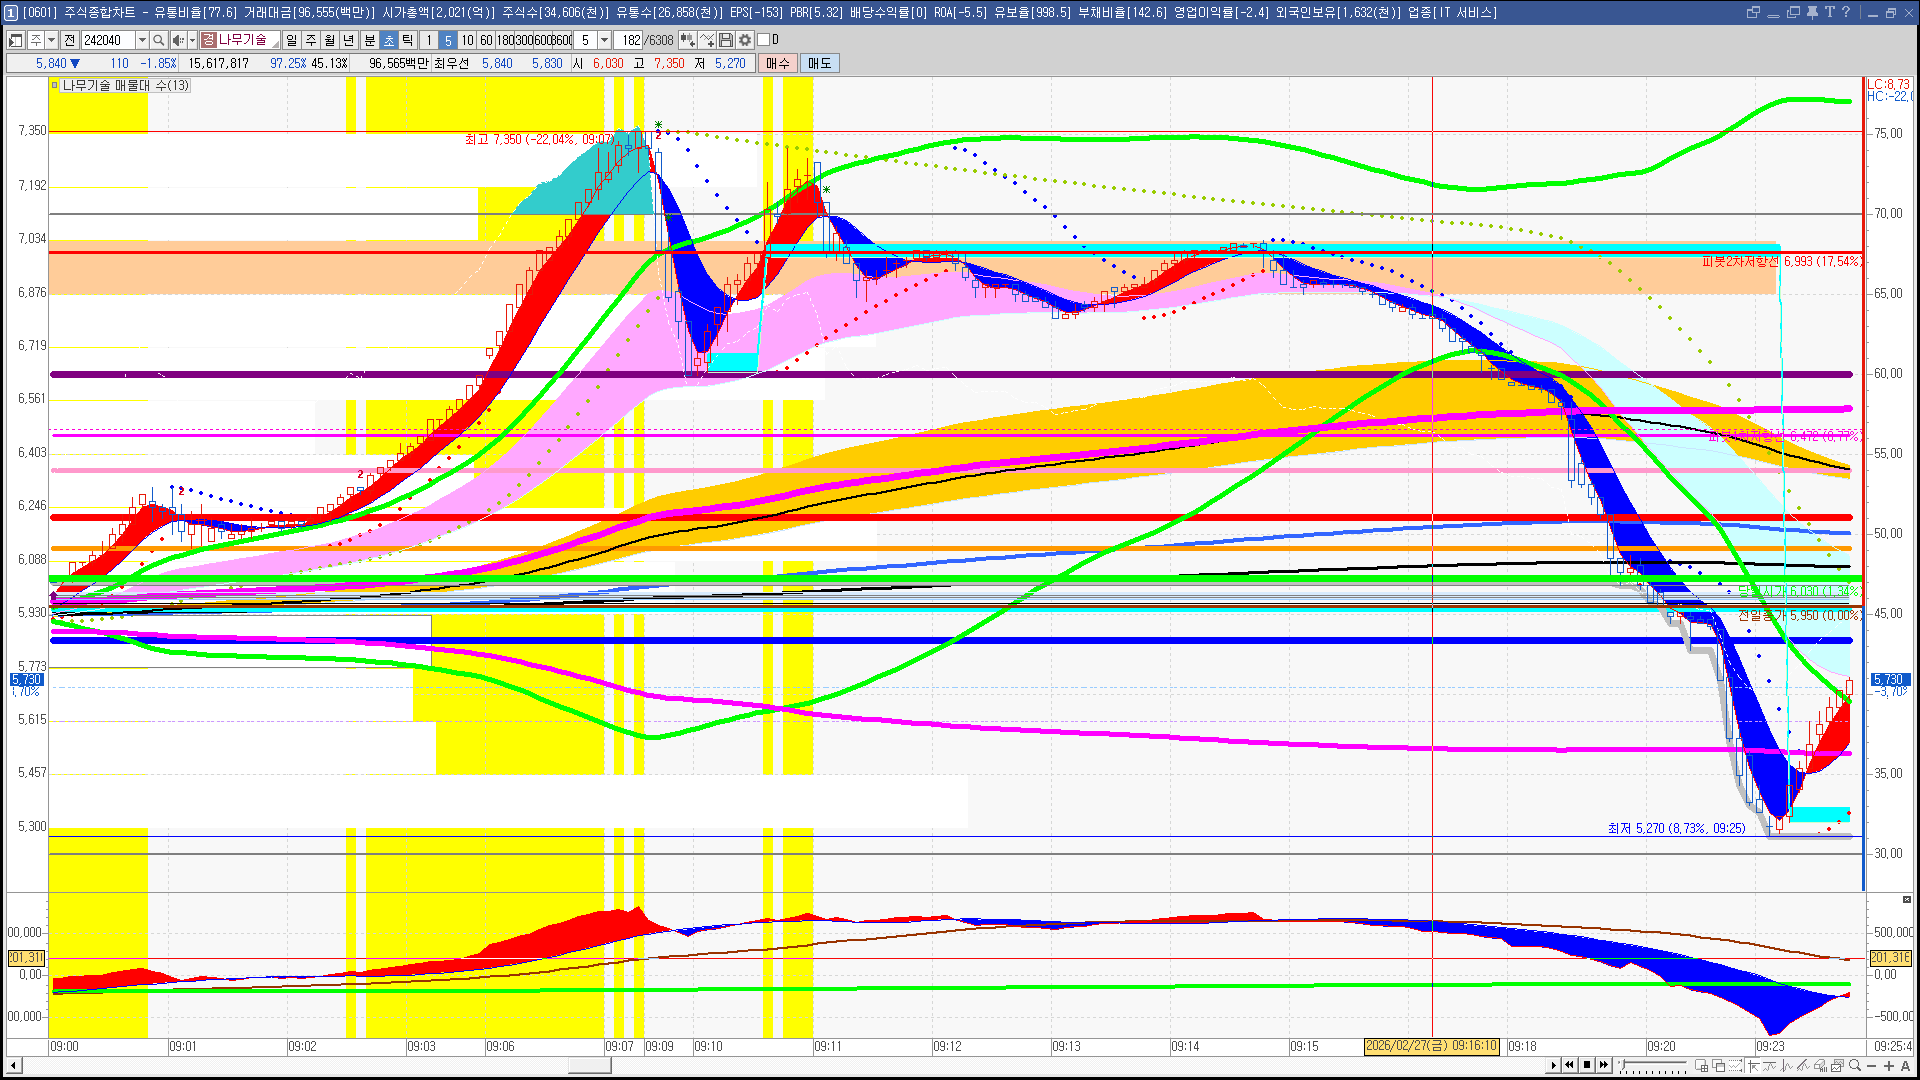Click the save chart floppy icon
This screenshot has height=1080, width=1920.
726,40
